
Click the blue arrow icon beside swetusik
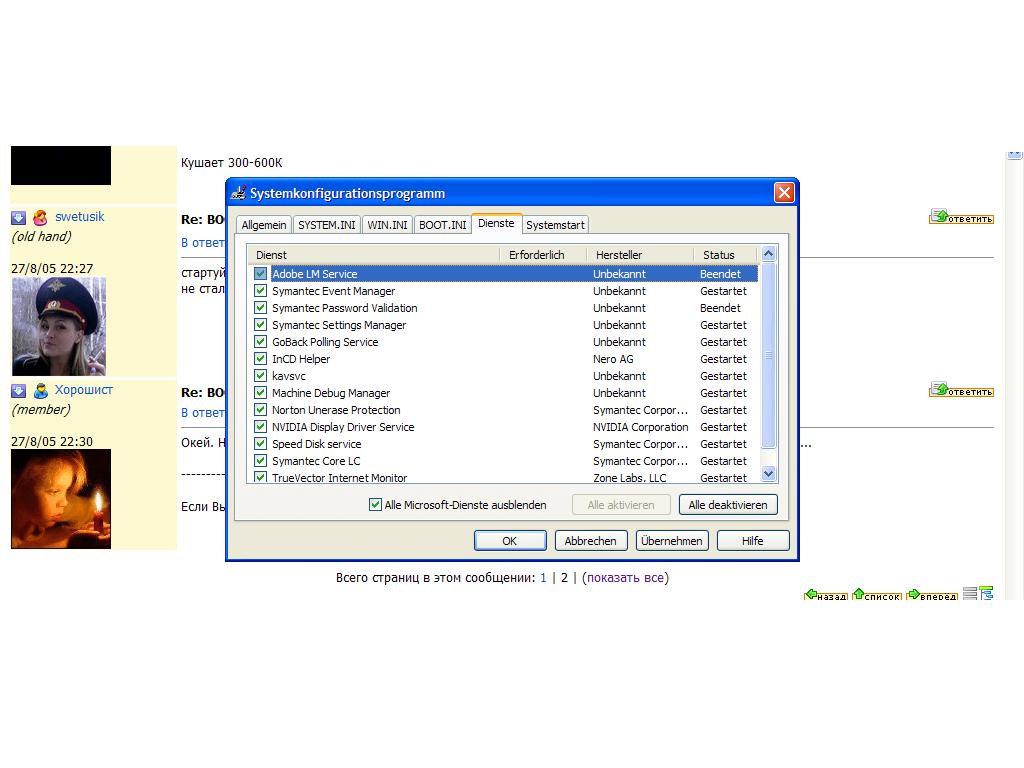18,218
